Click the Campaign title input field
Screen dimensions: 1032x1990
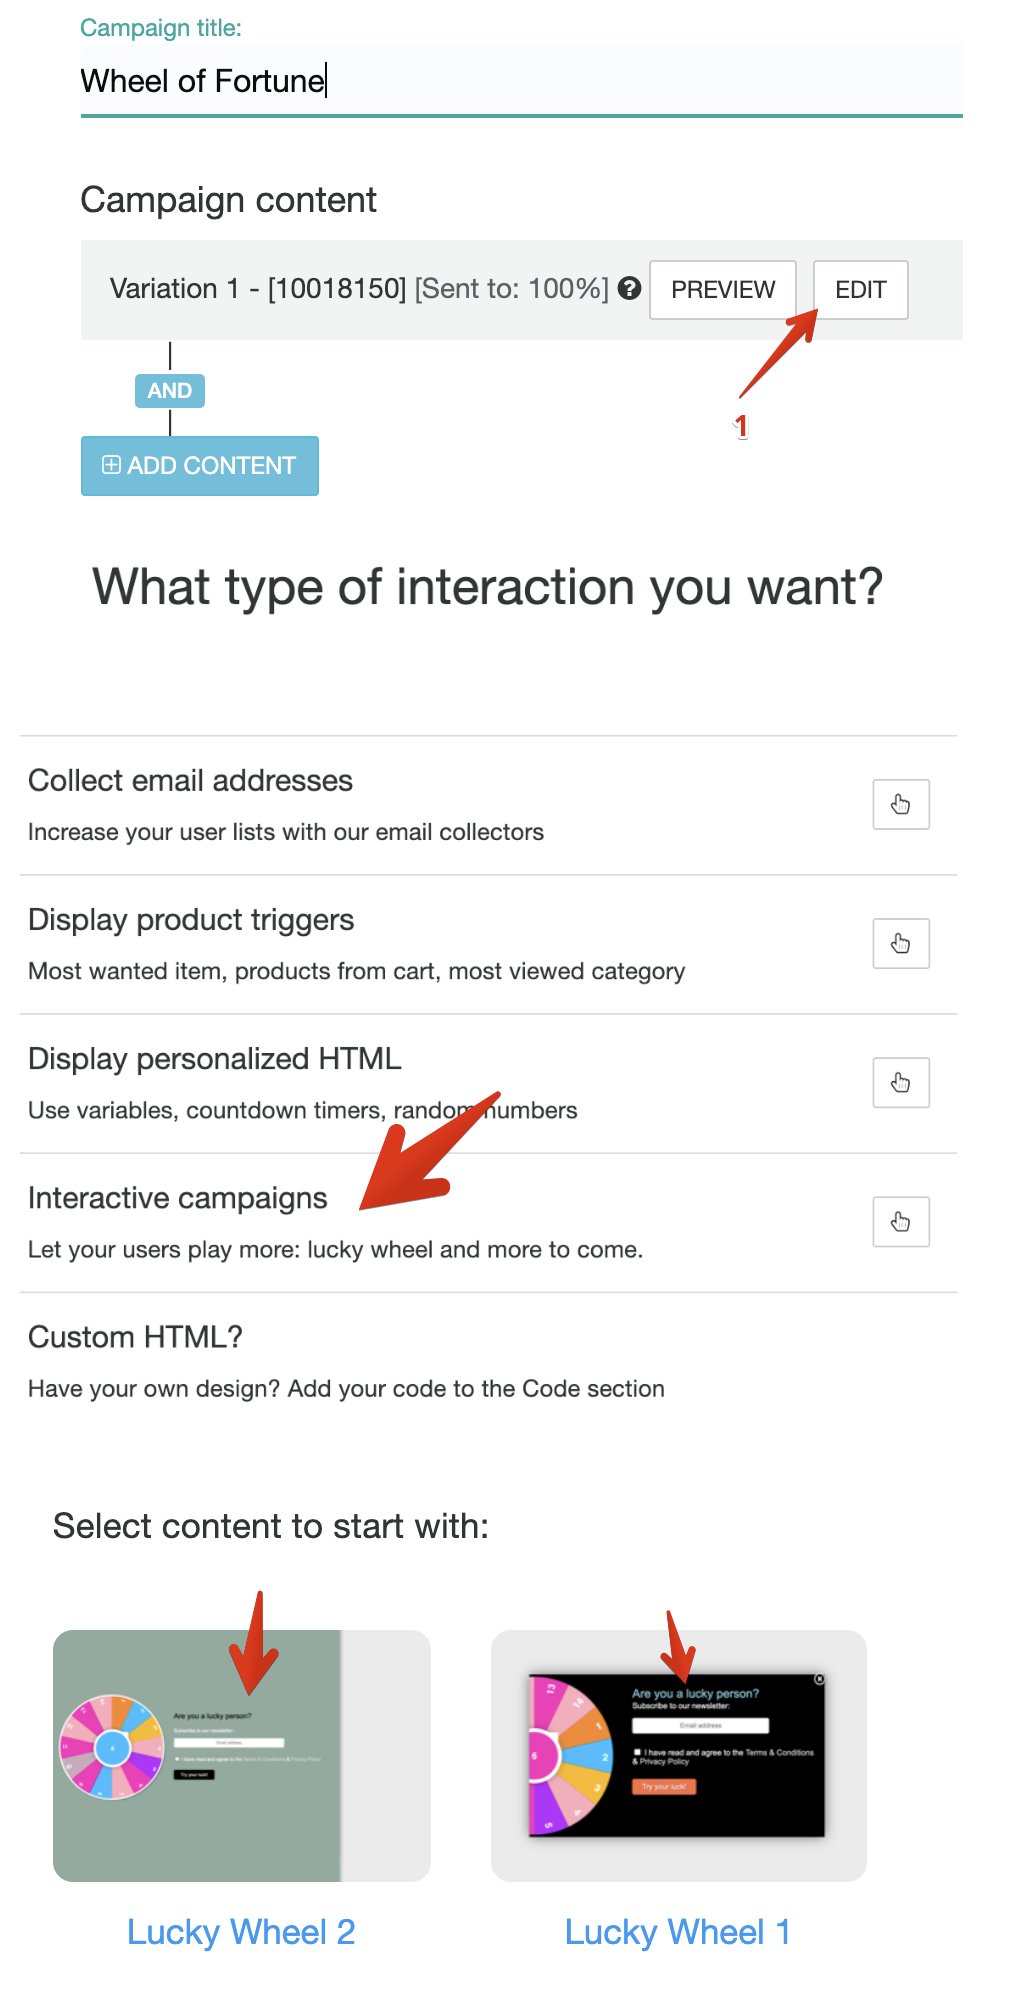click(x=521, y=81)
